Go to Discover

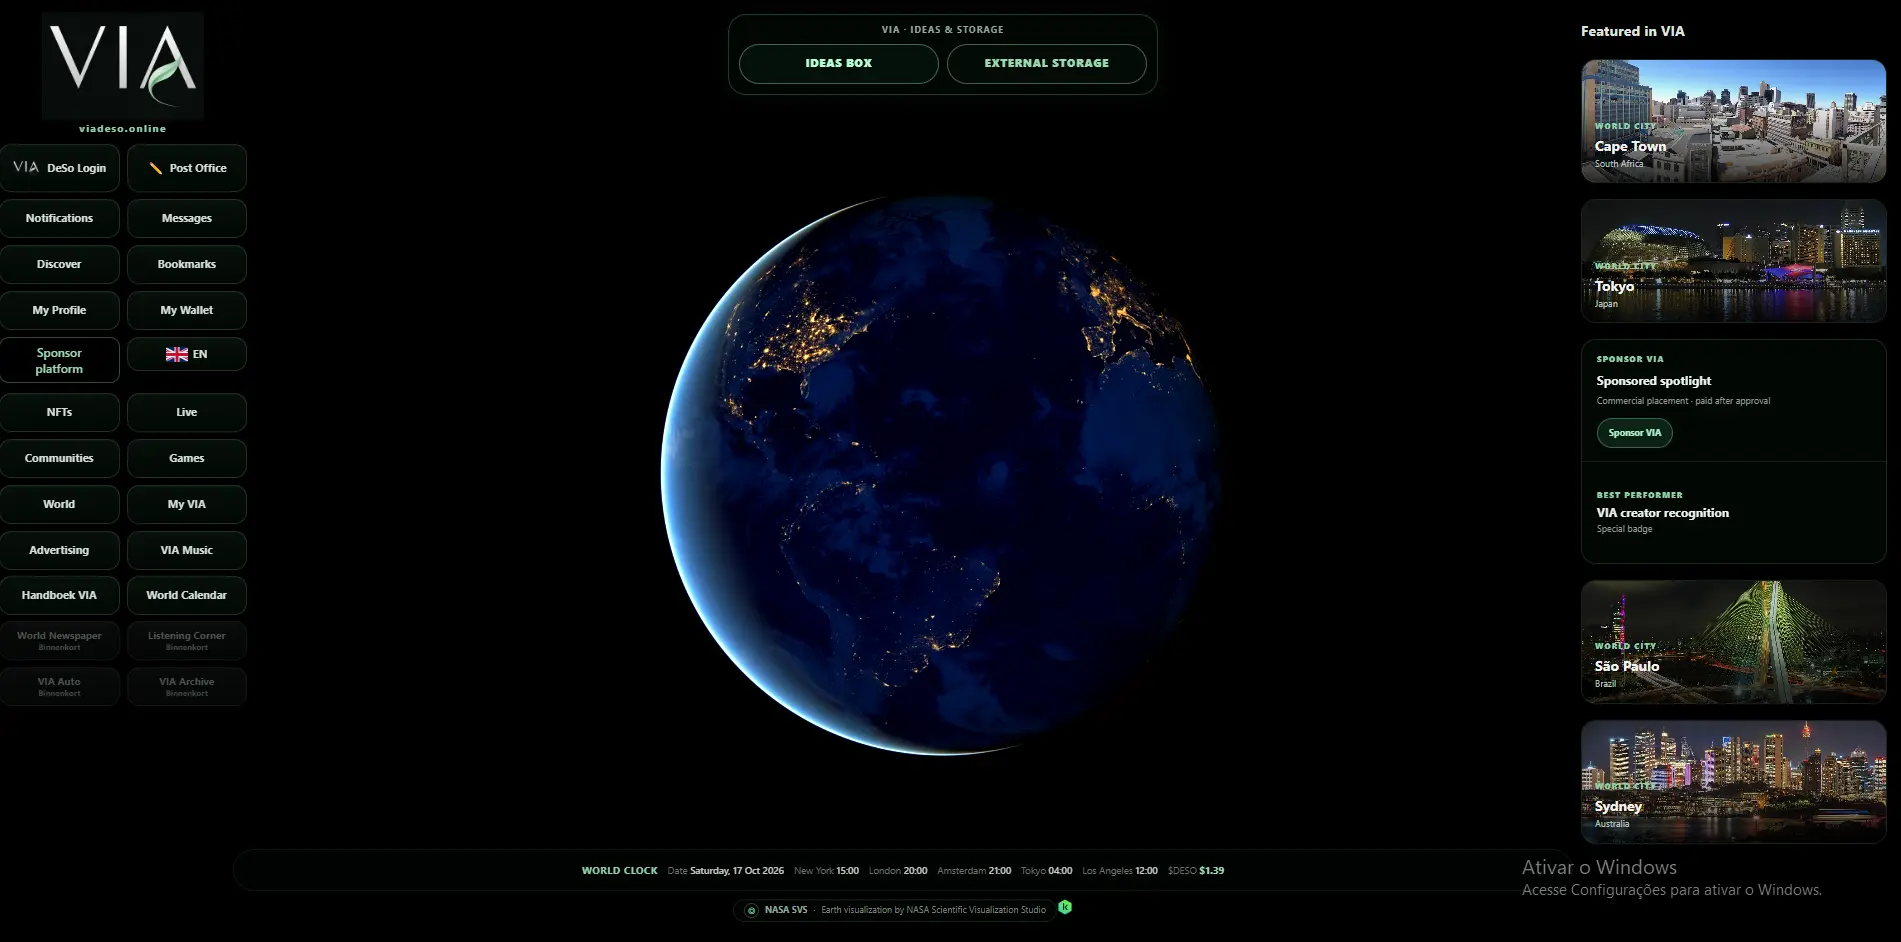(x=60, y=264)
